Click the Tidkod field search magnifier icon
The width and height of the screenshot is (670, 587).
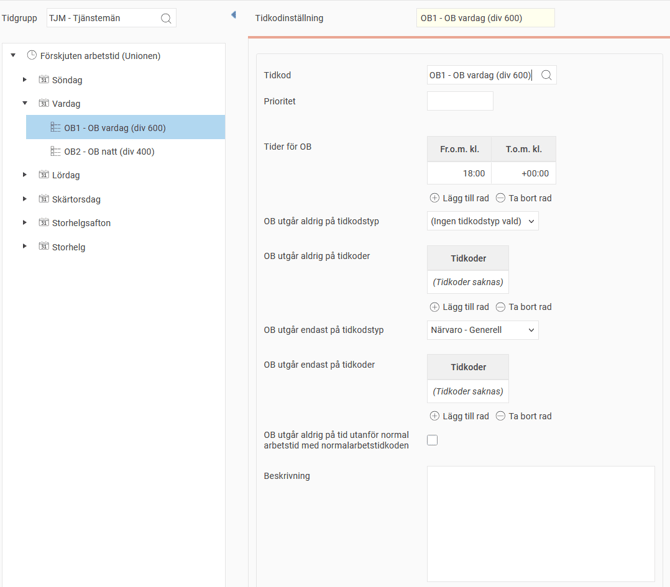click(546, 75)
